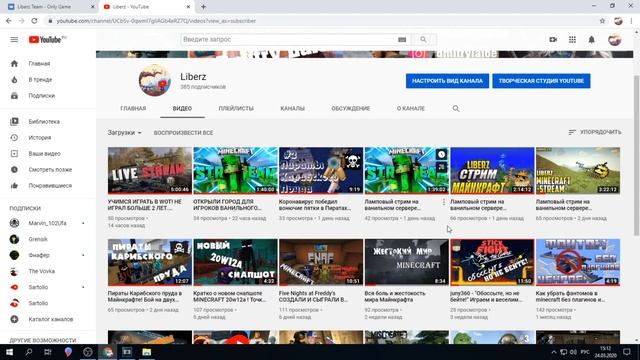Switch to Liberz Team browser tab
Viewport: 640px width, 360px height.
pyautogui.click(x=49, y=7)
